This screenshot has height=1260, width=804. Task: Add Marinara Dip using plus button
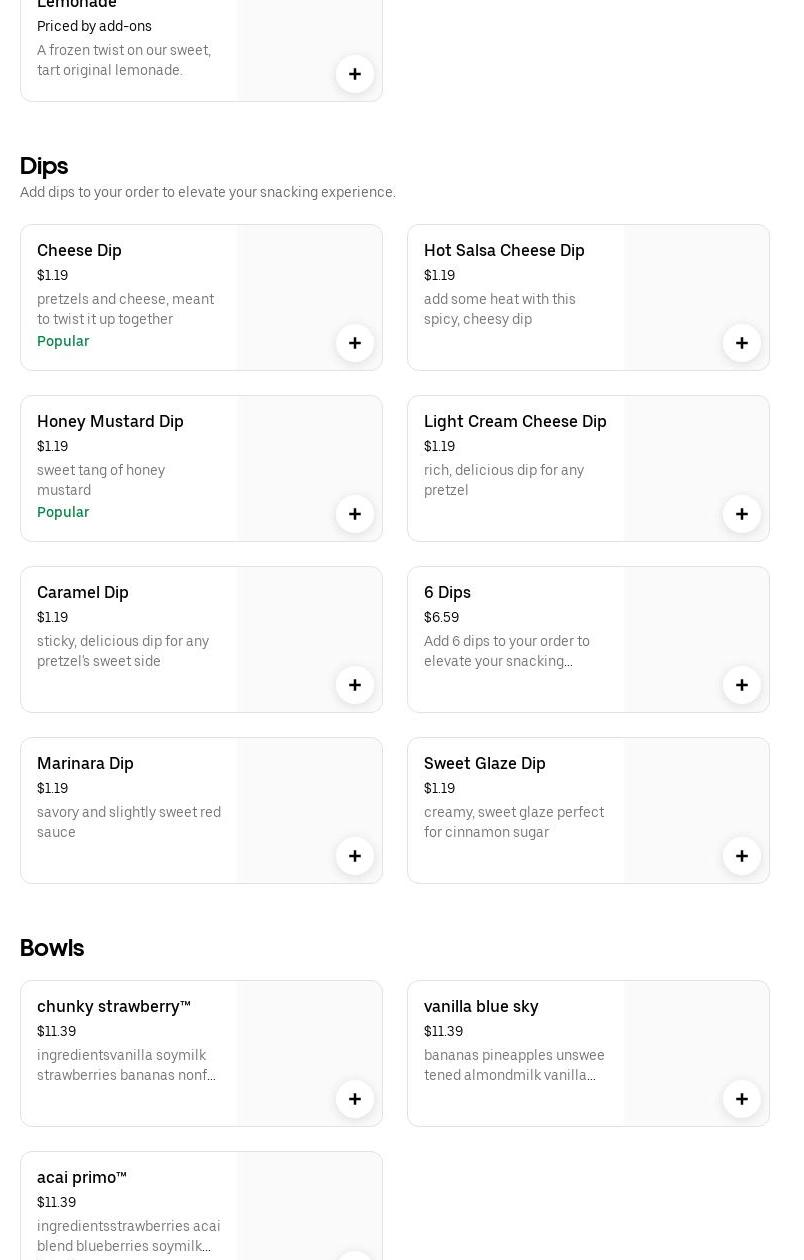355,856
